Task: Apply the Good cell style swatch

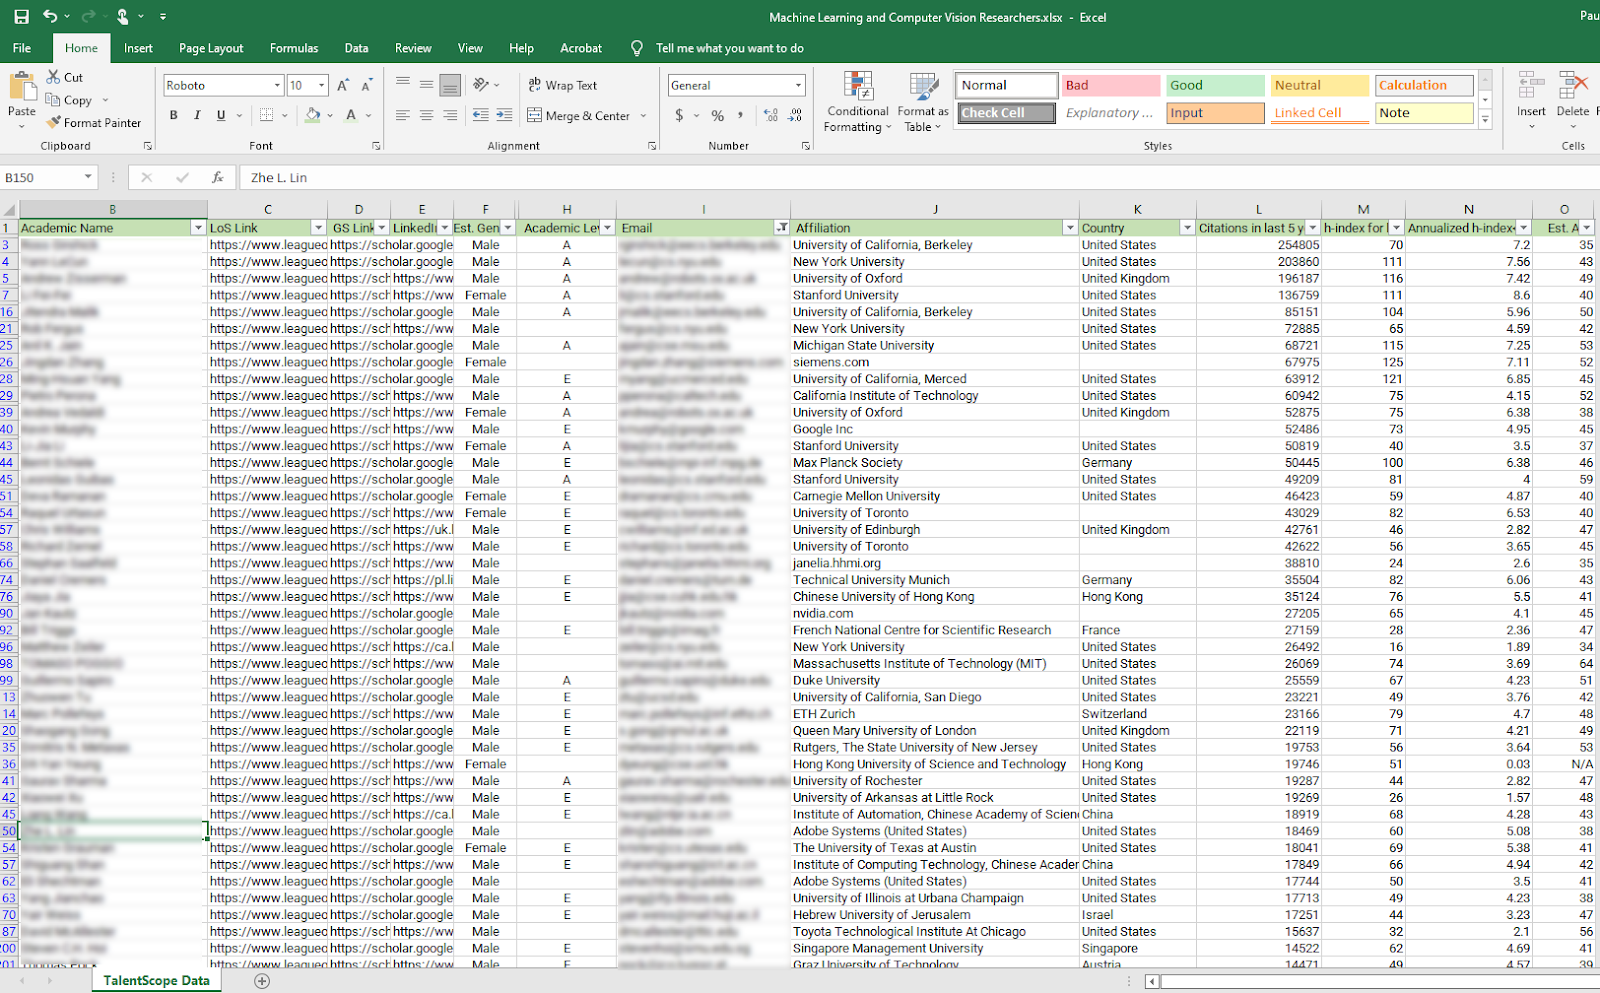Action: pyautogui.click(x=1214, y=86)
